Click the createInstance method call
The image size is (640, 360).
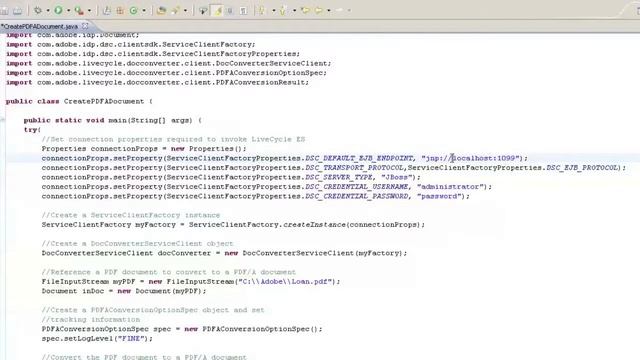click(x=314, y=224)
